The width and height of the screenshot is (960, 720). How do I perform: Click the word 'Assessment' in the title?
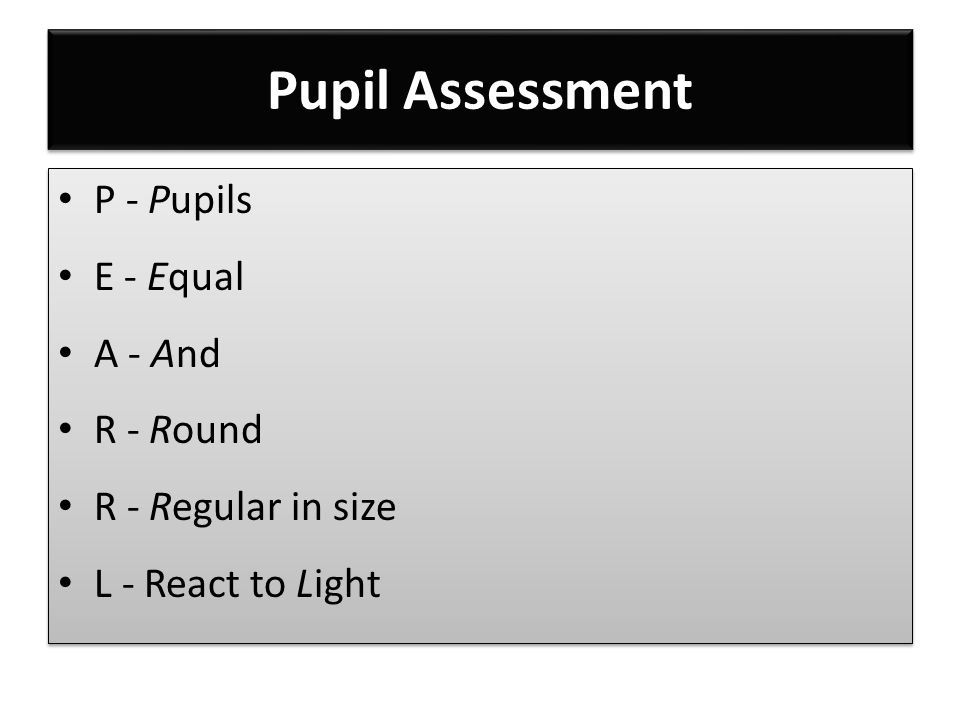coord(548,91)
